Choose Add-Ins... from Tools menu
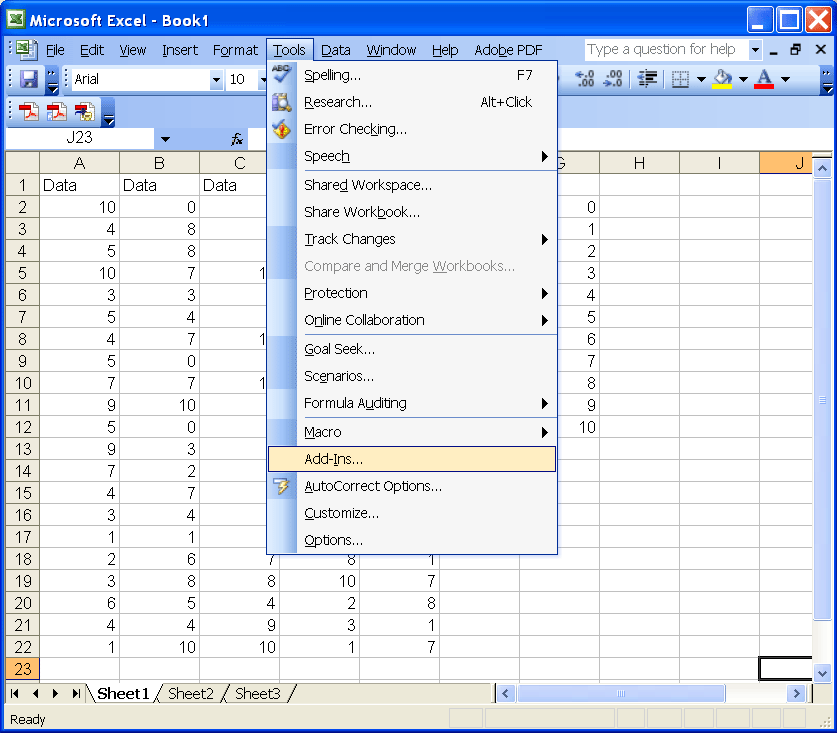 pyautogui.click(x=412, y=459)
